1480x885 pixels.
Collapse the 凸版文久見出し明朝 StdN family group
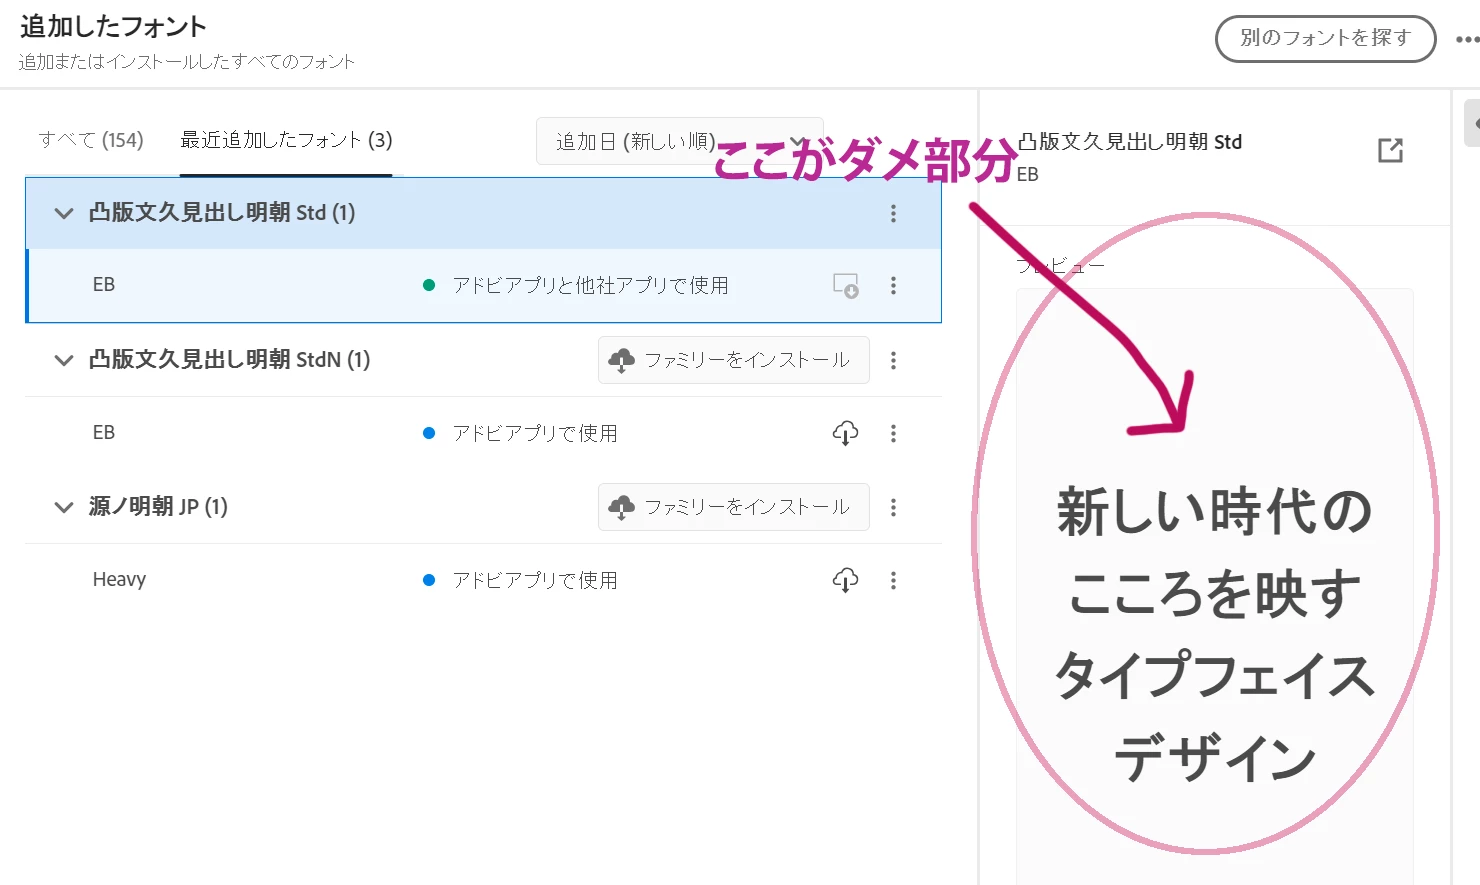(64, 360)
